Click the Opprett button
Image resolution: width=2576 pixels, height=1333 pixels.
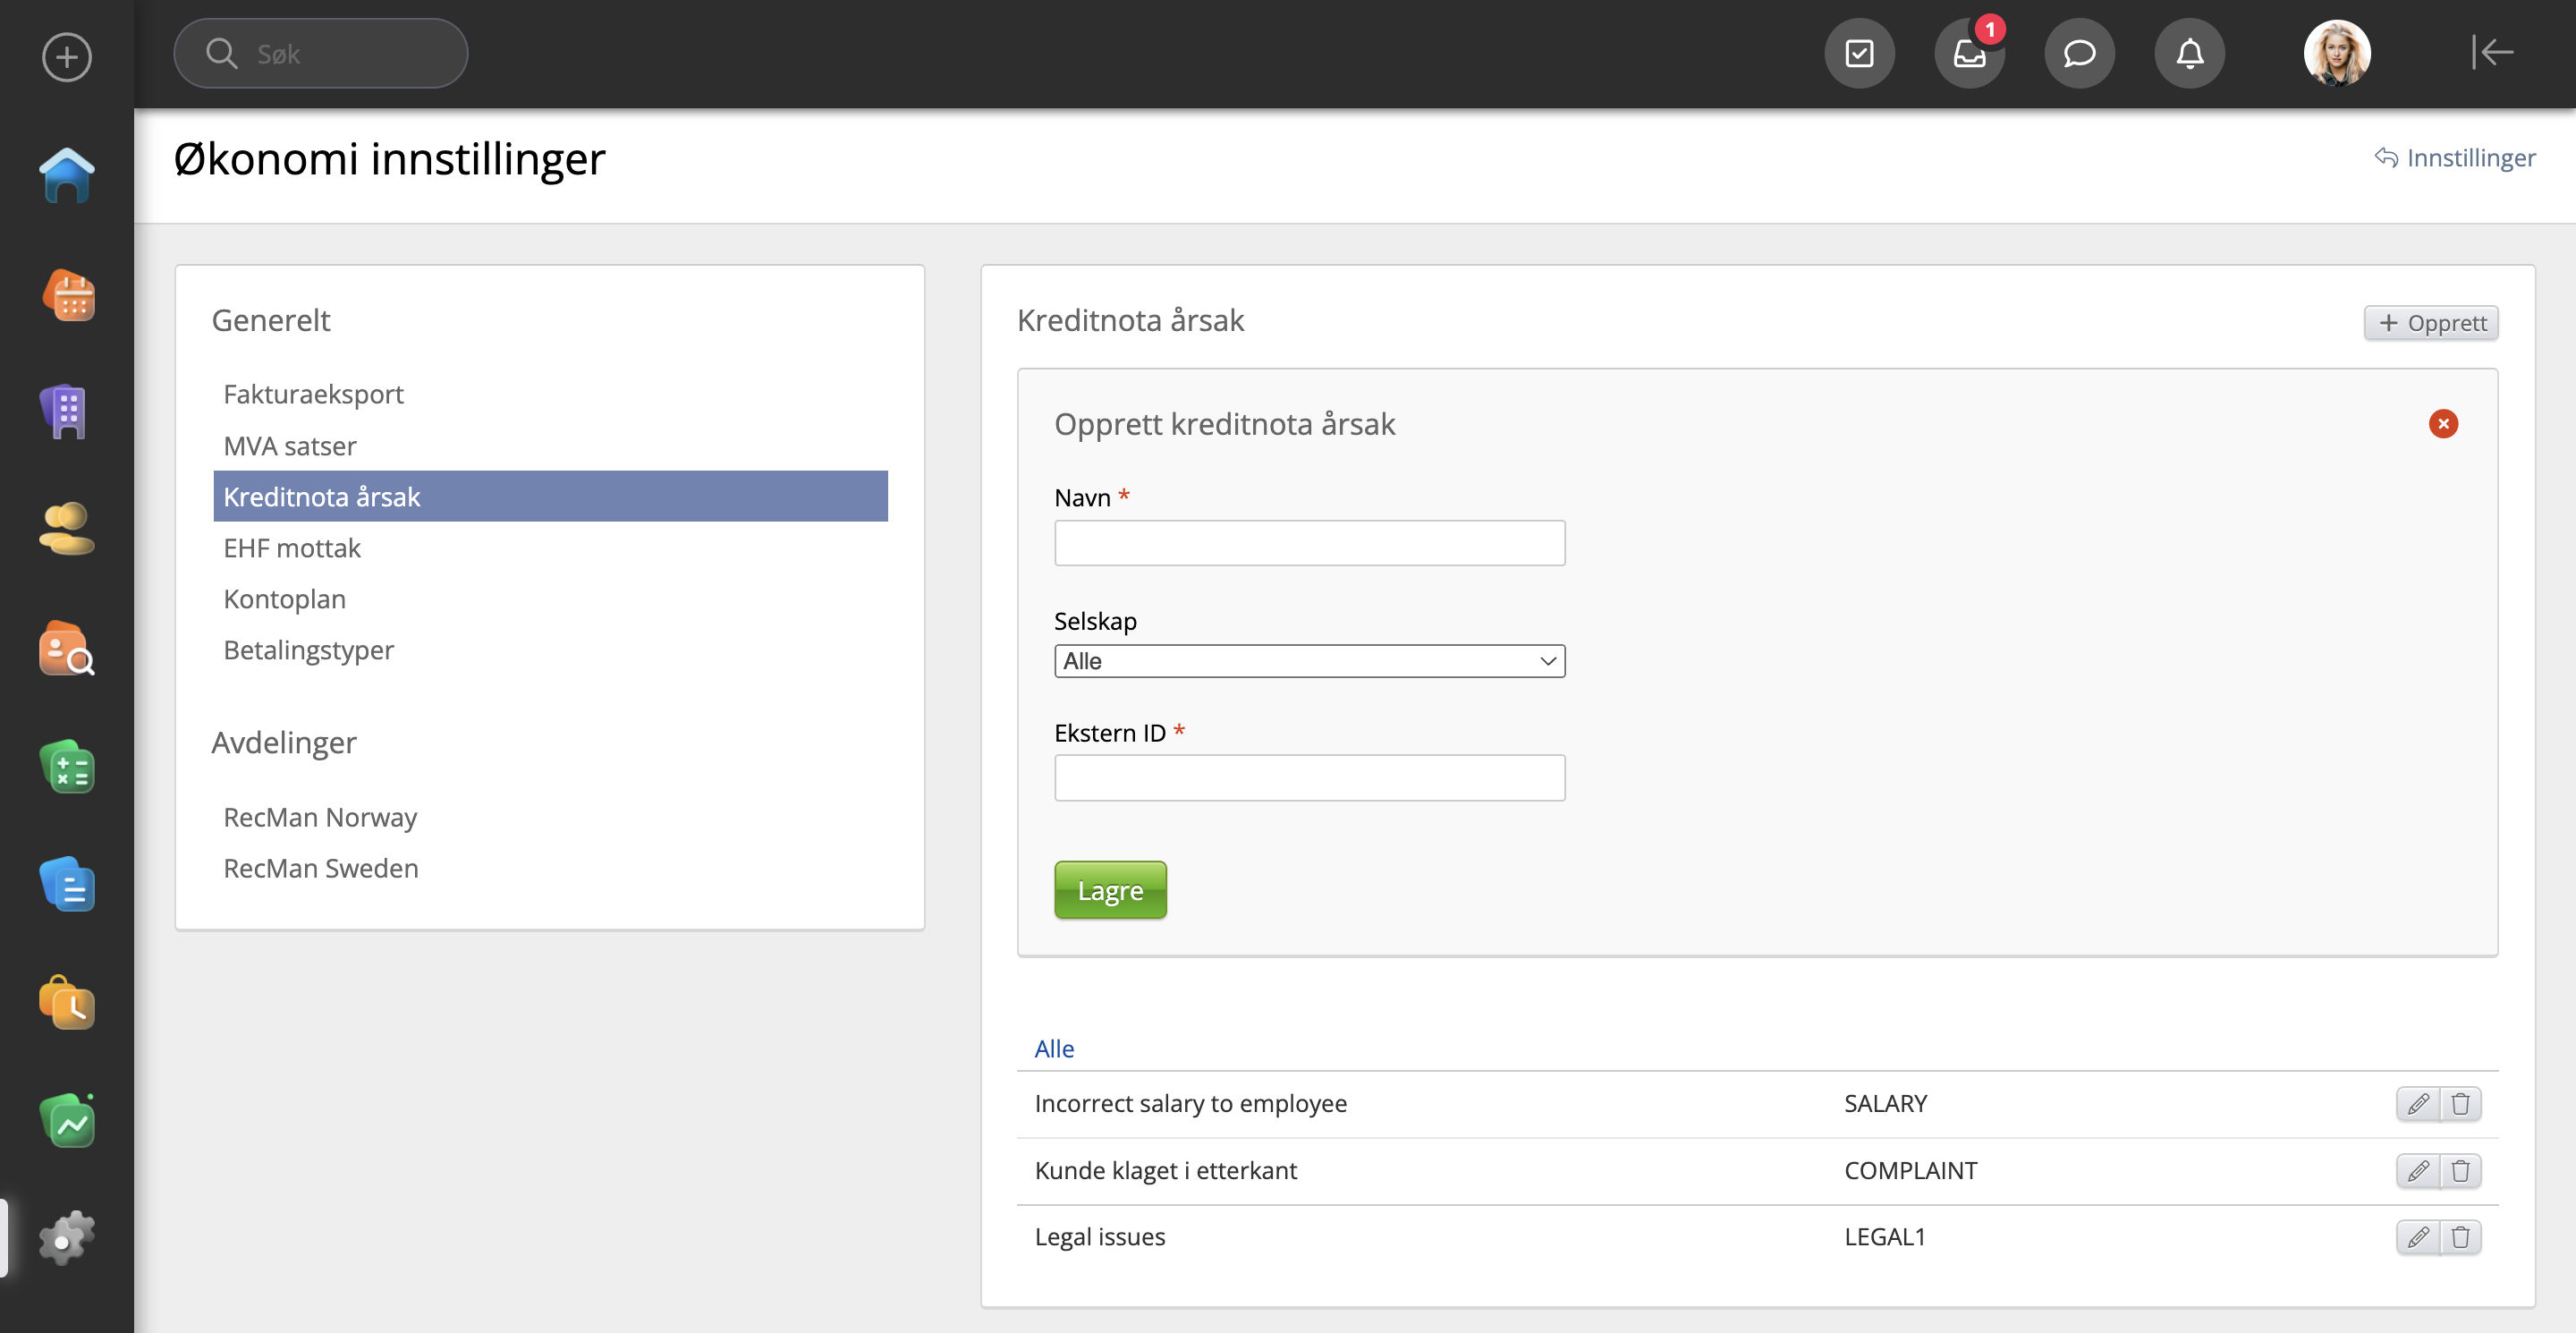pyautogui.click(x=2431, y=323)
